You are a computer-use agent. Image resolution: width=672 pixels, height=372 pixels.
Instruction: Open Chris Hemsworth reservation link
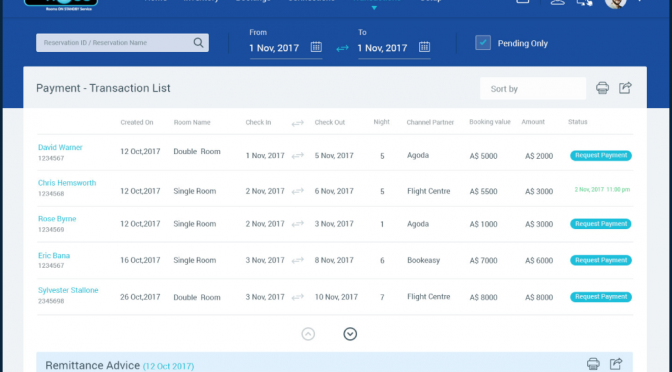[x=67, y=183]
